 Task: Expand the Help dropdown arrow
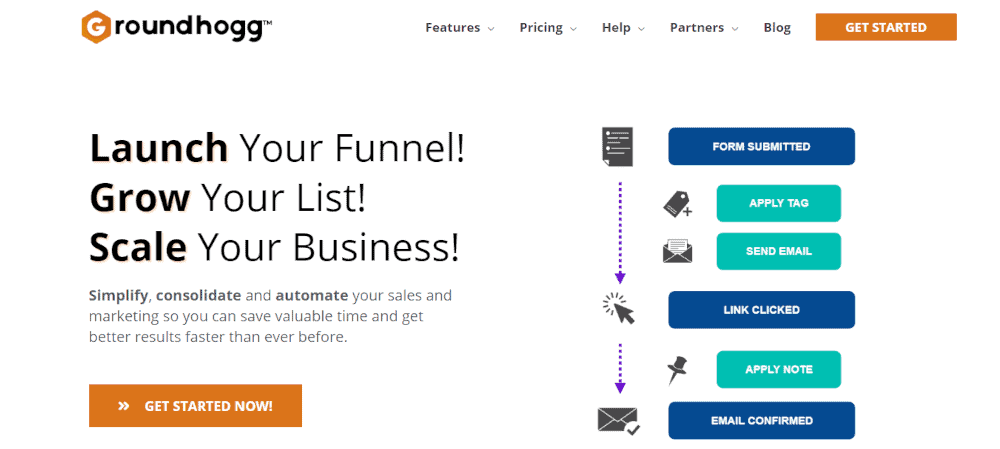[641, 29]
